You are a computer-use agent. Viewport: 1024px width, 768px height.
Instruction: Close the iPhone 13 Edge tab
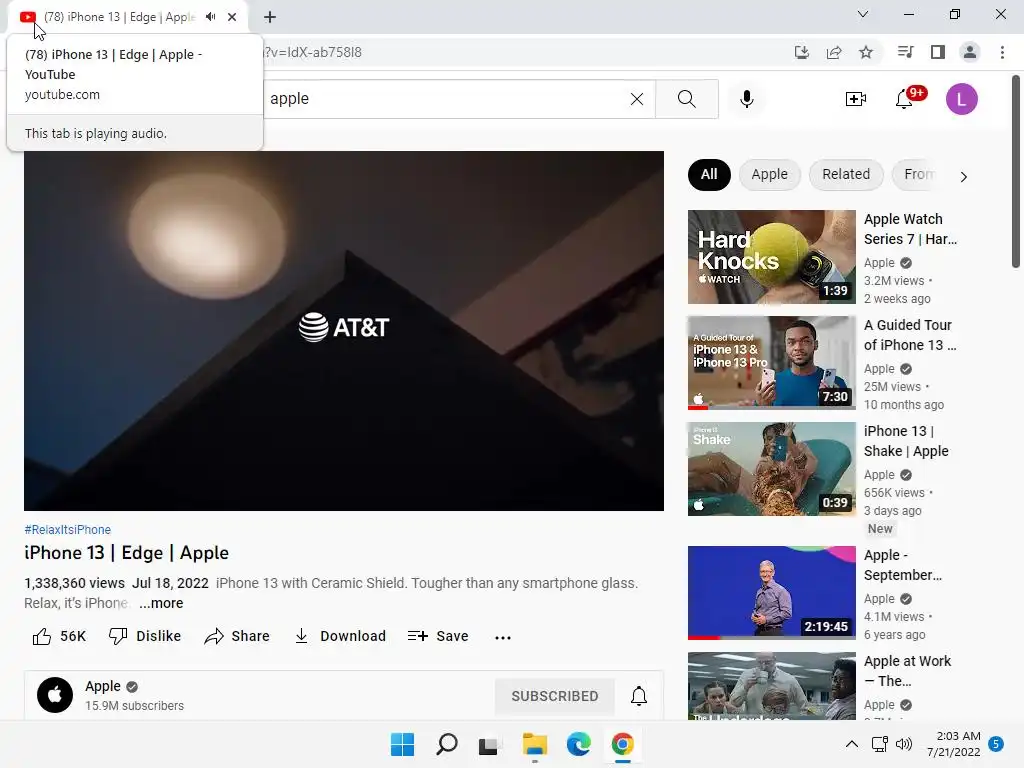point(232,17)
